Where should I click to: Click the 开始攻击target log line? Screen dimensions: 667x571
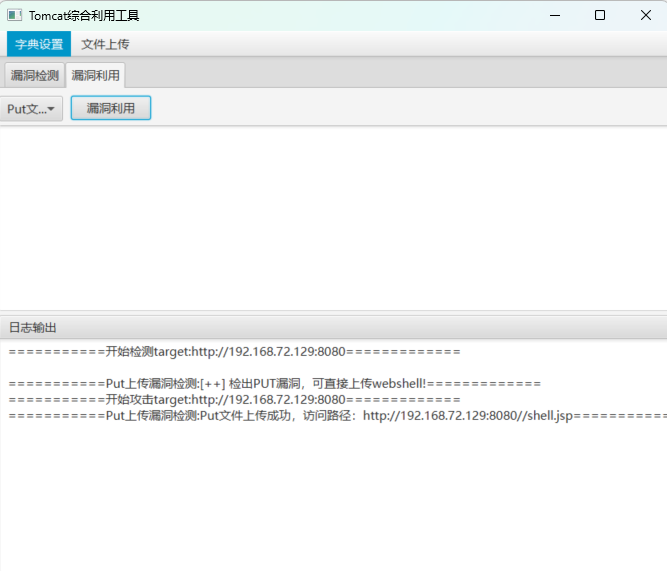(x=234, y=400)
